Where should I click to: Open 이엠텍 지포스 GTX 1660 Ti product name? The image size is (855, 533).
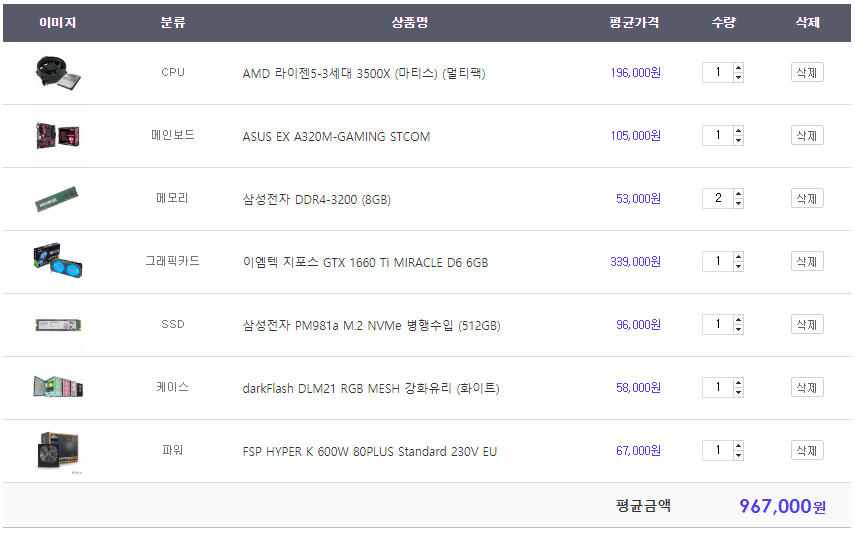coord(365,262)
